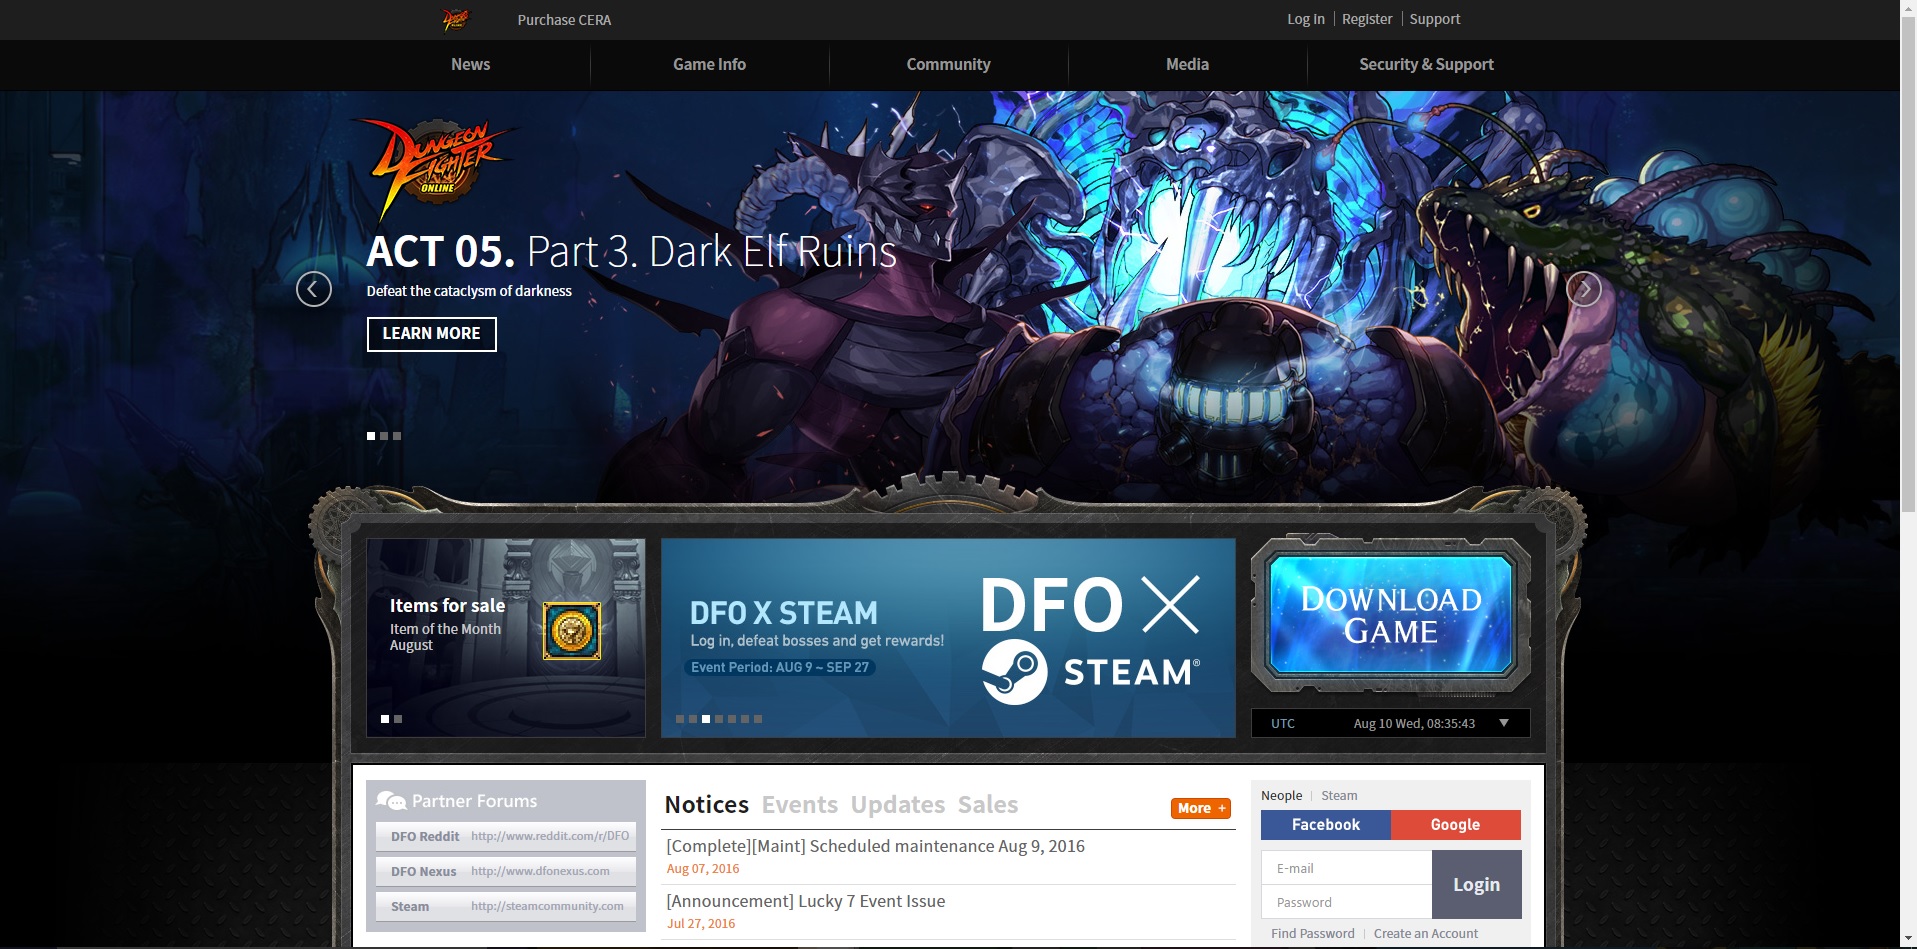
Task: Click the Register link
Action: point(1367,19)
